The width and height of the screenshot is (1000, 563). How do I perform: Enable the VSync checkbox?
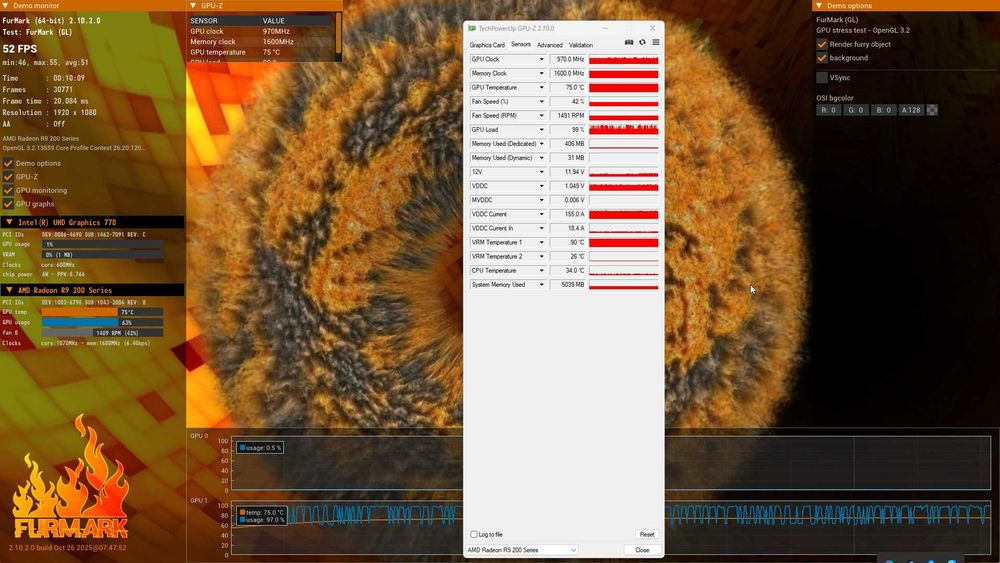[822, 77]
